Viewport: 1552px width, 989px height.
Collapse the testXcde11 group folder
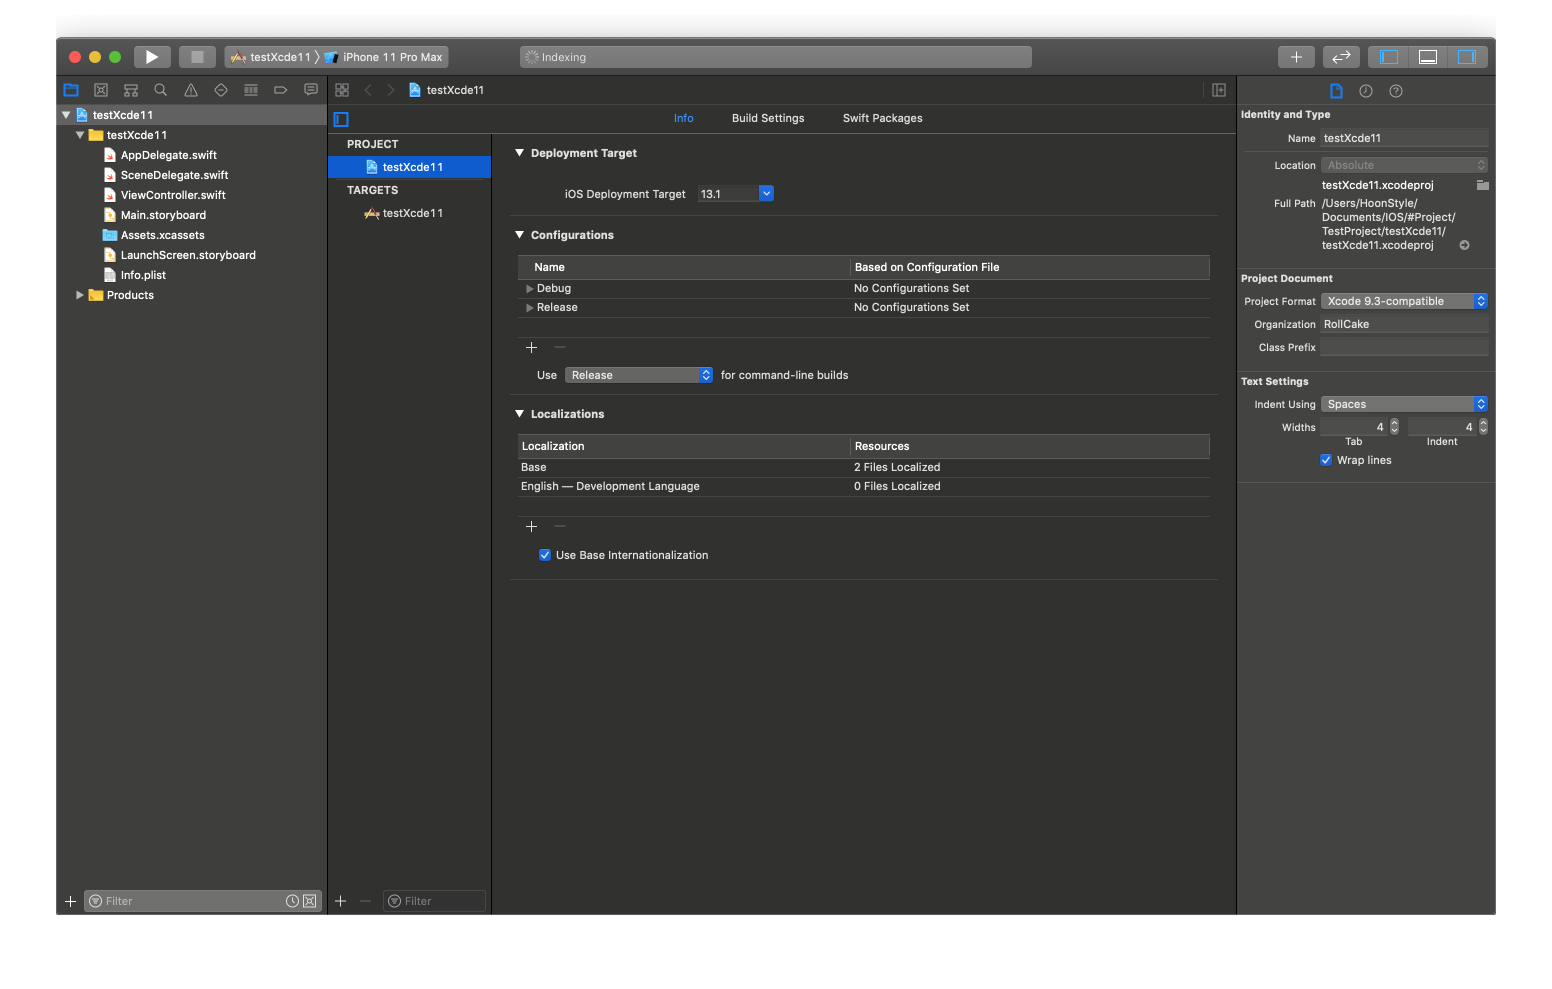click(x=80, y=135)
